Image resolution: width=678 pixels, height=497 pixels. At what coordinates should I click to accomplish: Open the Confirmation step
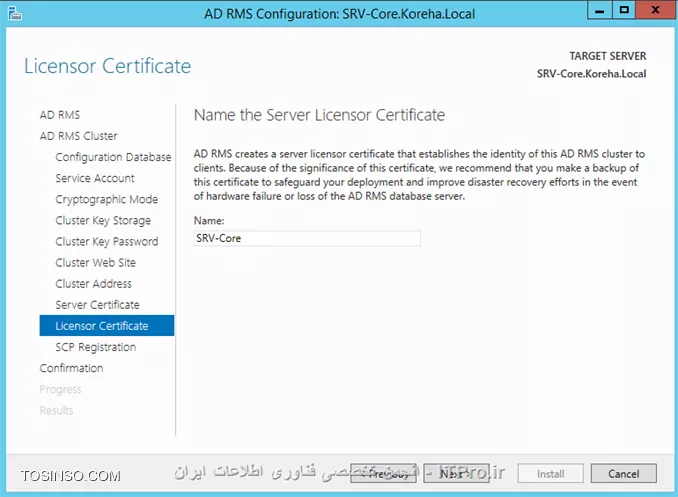pos(71,369)
